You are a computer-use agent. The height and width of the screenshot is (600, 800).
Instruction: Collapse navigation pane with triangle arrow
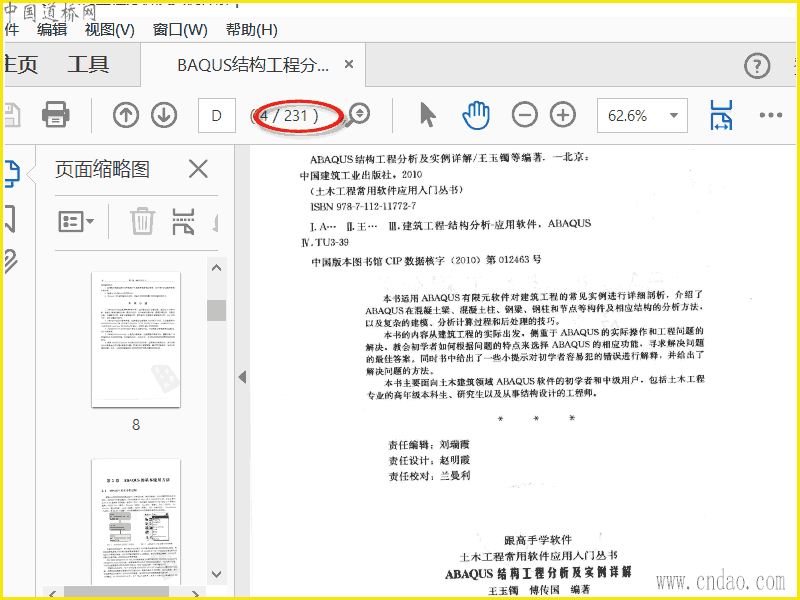click(242, 377)
